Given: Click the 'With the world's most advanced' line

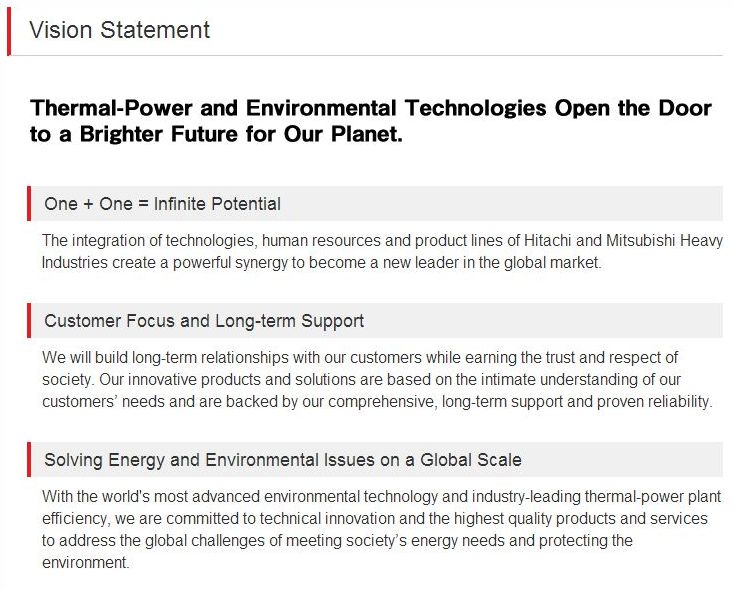Looking at the screenshot, I should click(382, 496).
